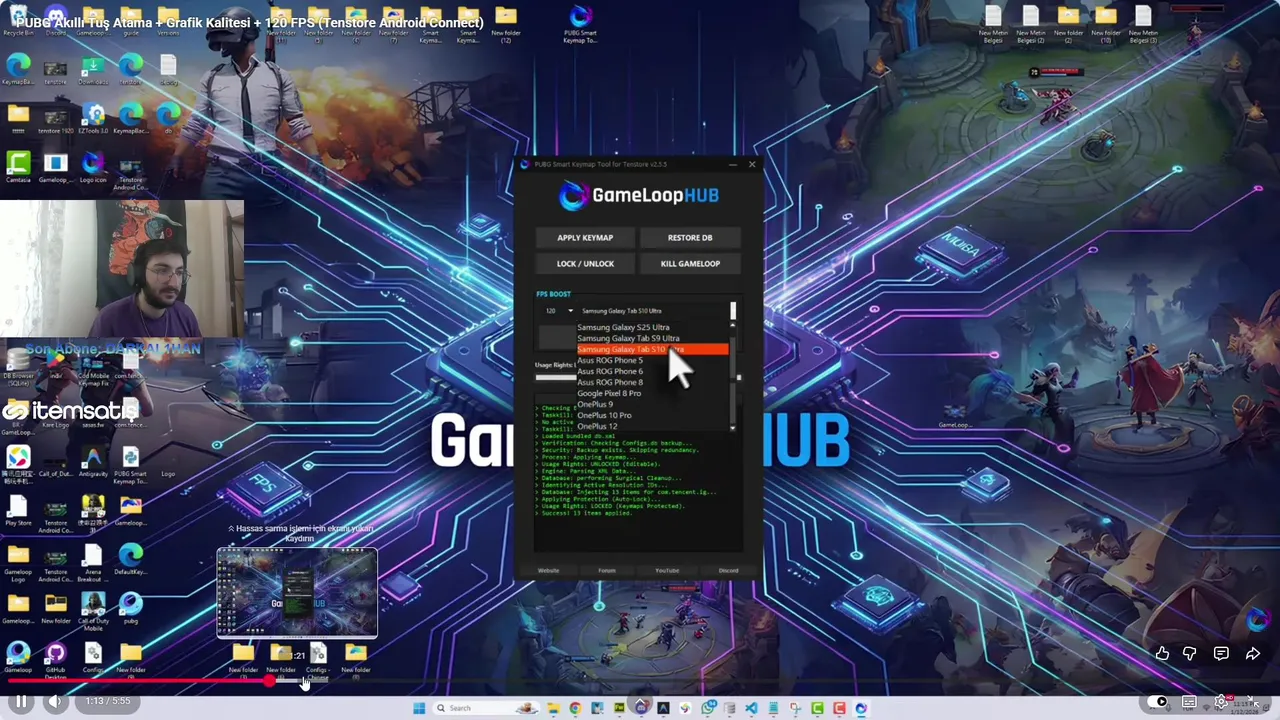Screen dimensions: 1280x720
Task: Open the Downloads desktop shortcut
Action: [x=93, y=69]
